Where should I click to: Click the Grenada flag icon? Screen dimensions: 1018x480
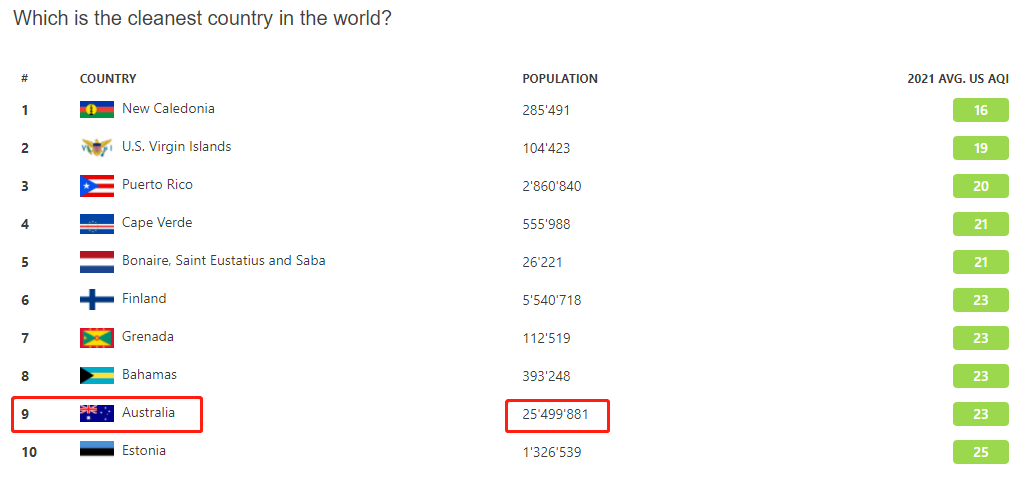tap(97, 338)
